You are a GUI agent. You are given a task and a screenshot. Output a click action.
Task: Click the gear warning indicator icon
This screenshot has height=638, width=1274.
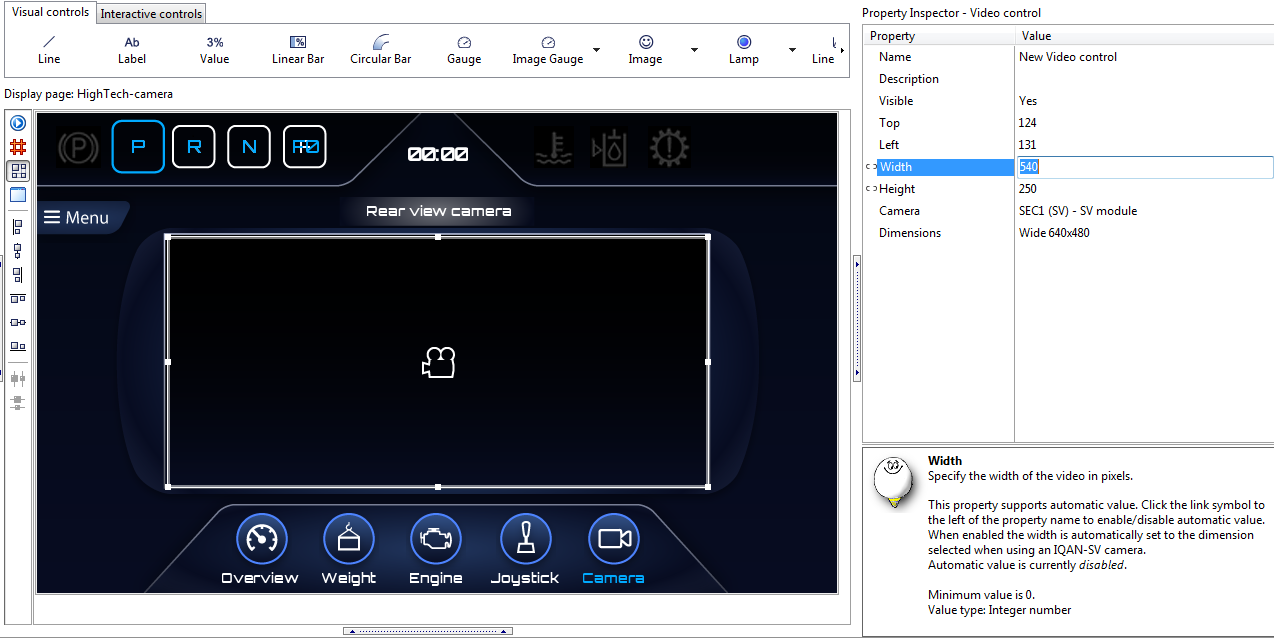(668, 148)
